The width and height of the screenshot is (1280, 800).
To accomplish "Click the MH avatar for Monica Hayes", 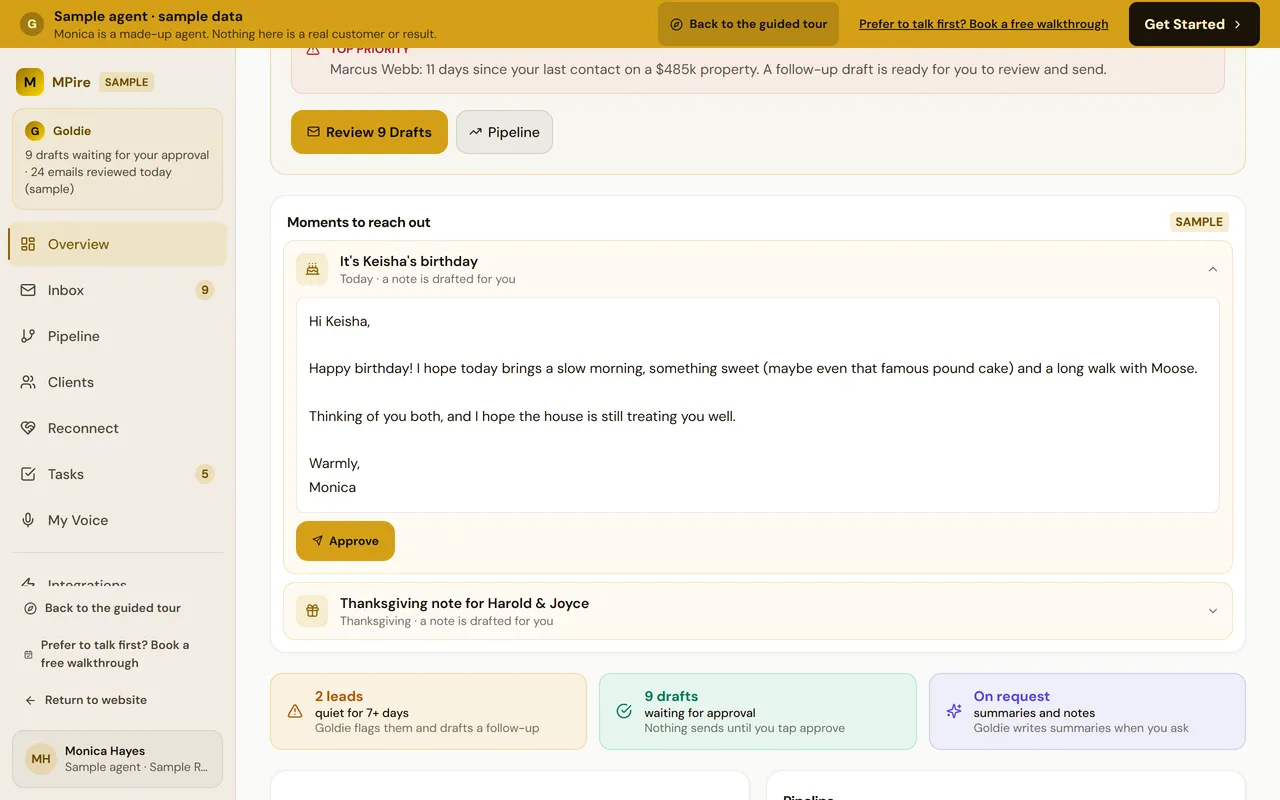I will tap(41, 759).
